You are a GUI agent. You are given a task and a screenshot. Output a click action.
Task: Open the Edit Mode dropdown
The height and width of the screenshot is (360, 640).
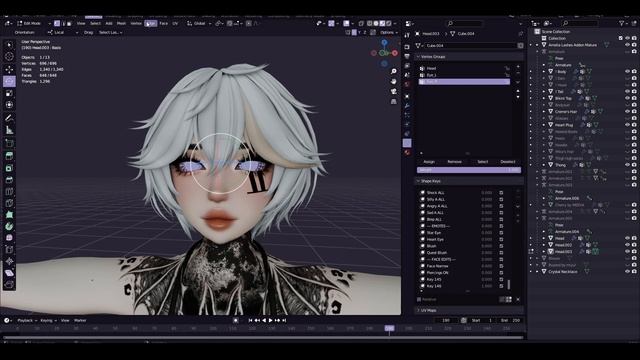[33, 23]
